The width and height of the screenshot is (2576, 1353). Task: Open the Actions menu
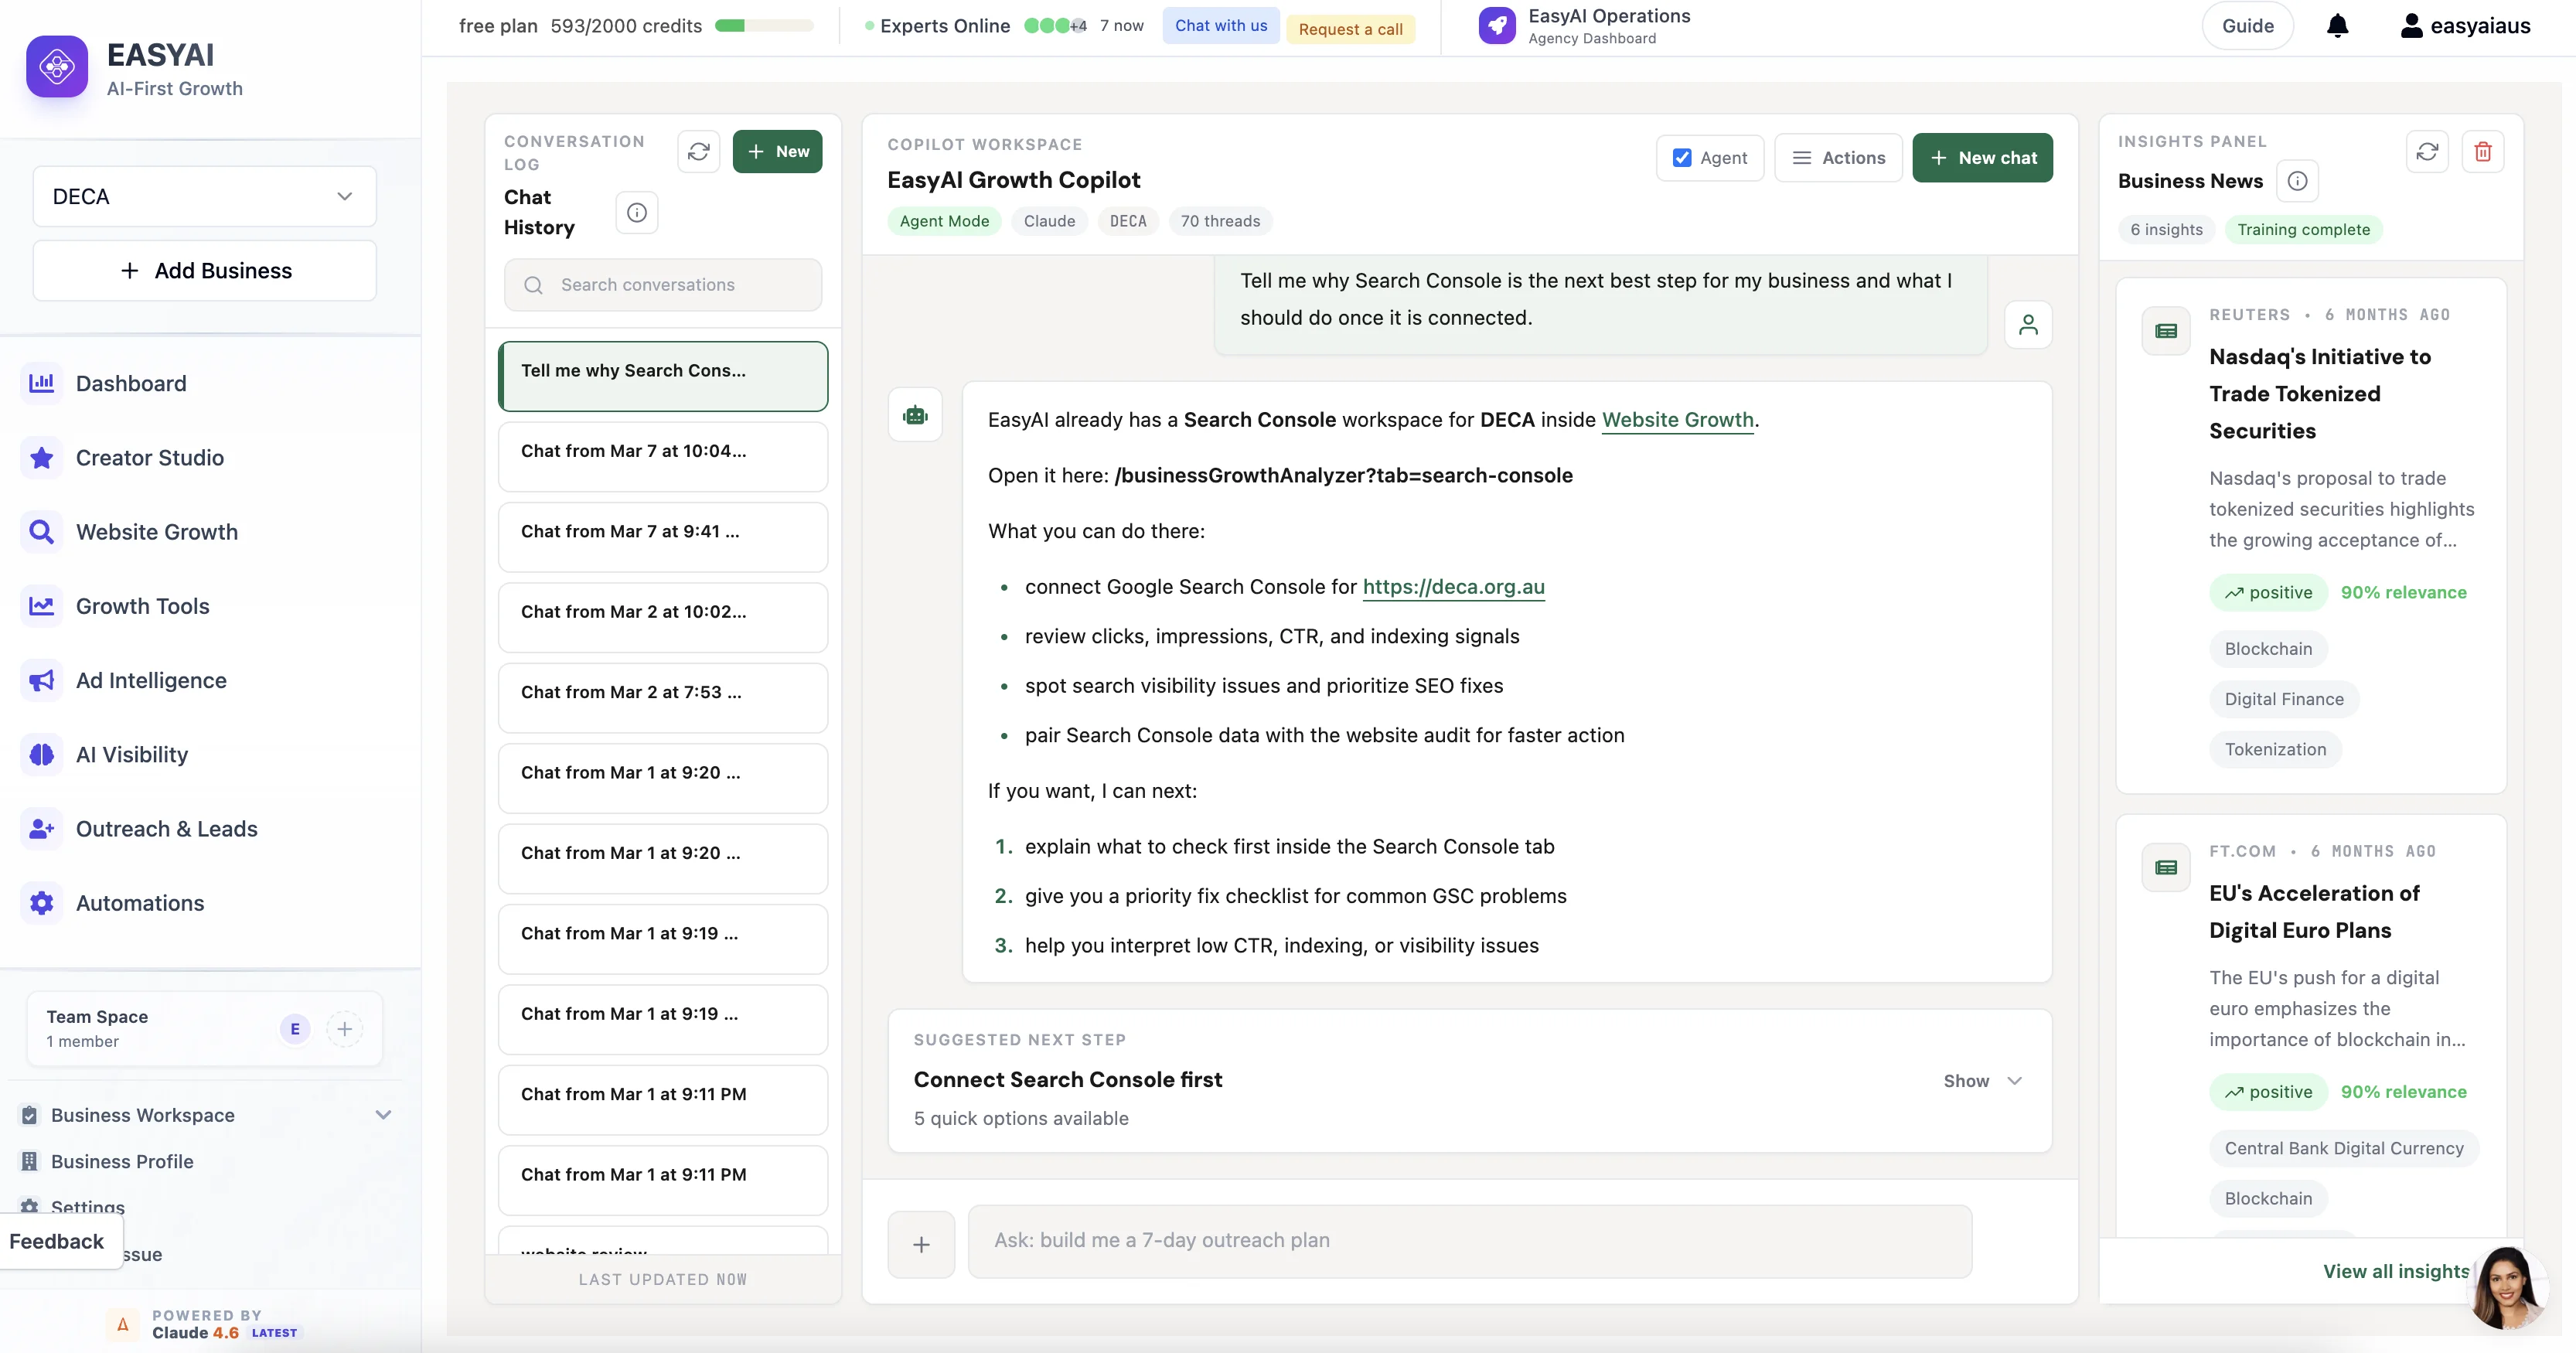[1838, 158]
